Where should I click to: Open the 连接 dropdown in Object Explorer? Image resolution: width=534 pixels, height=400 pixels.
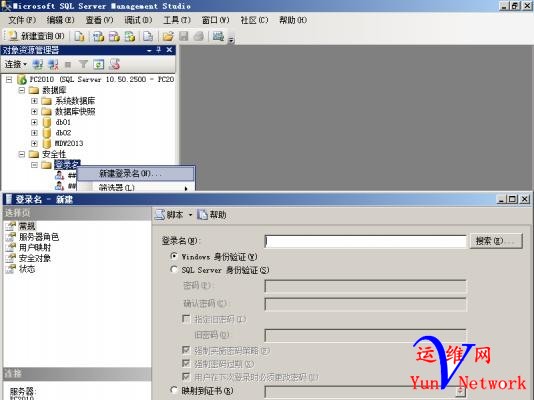(x=15, y=64)
